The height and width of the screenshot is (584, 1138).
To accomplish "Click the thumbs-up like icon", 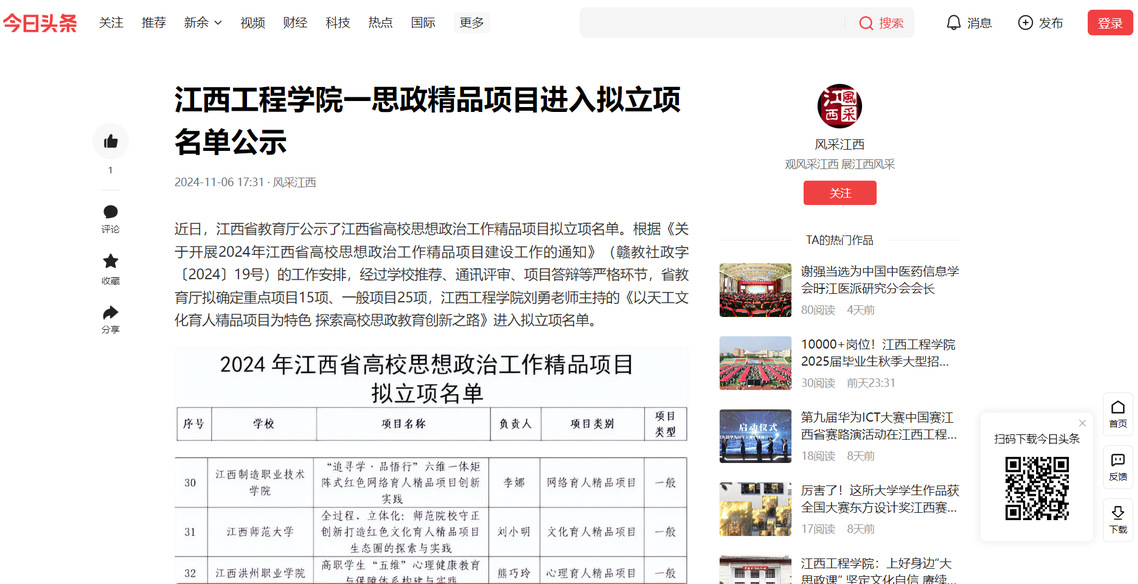I will coord(110,142).
